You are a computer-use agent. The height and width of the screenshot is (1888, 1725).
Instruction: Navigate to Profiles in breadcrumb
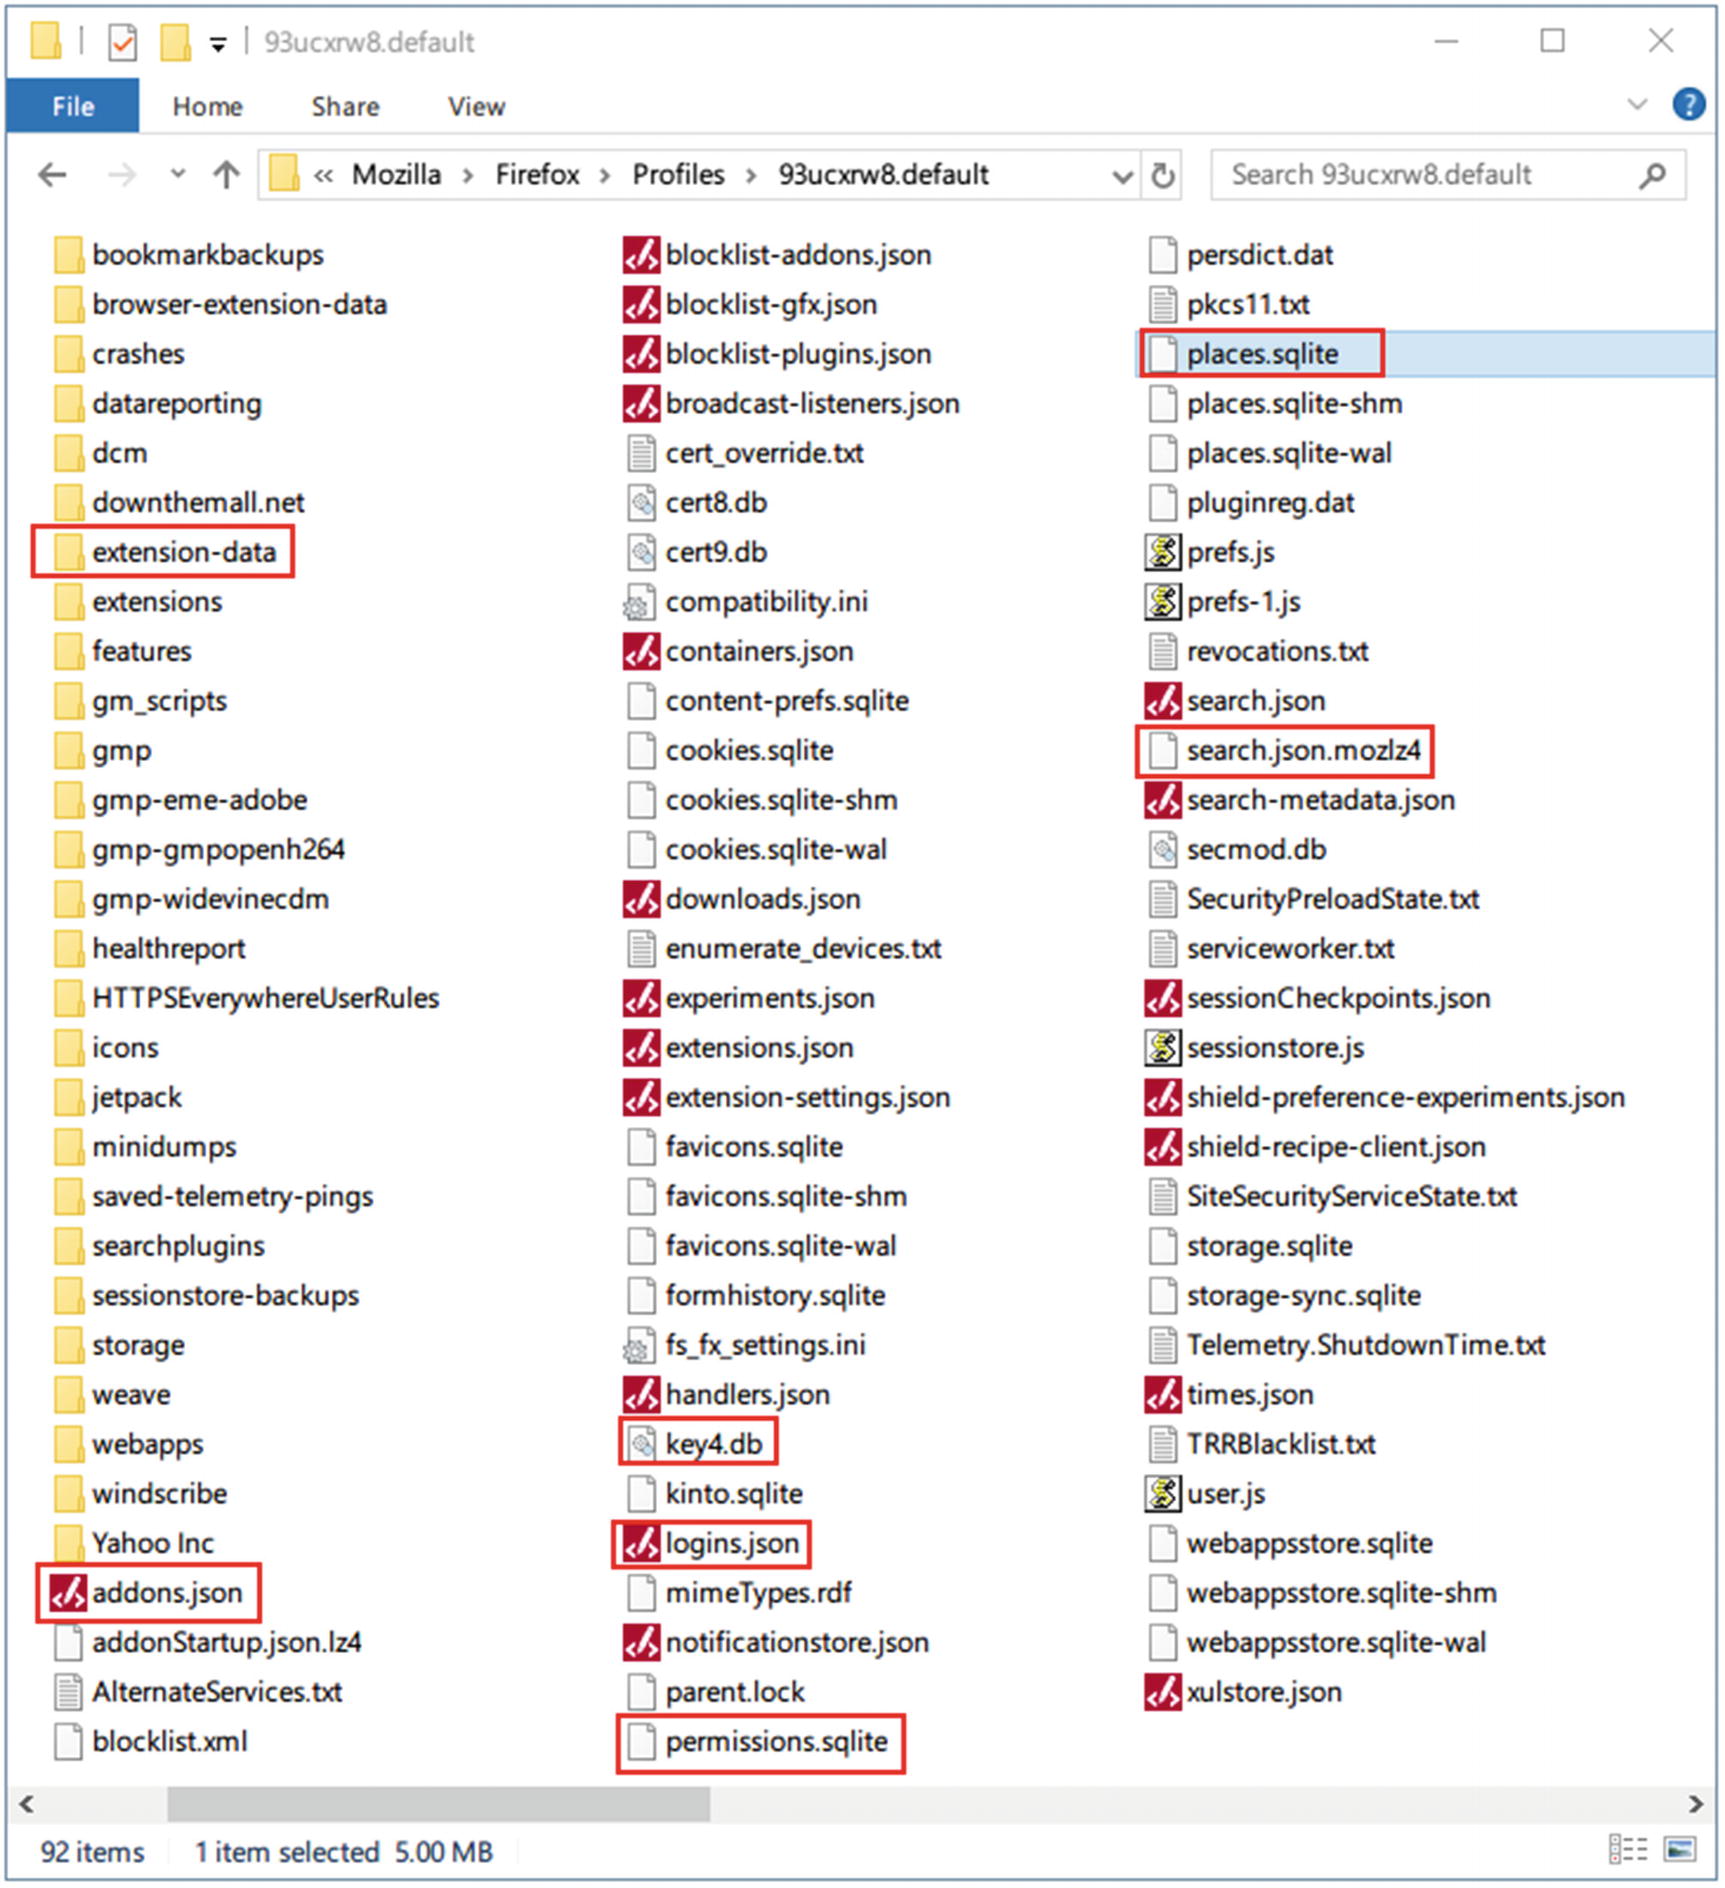678,175
